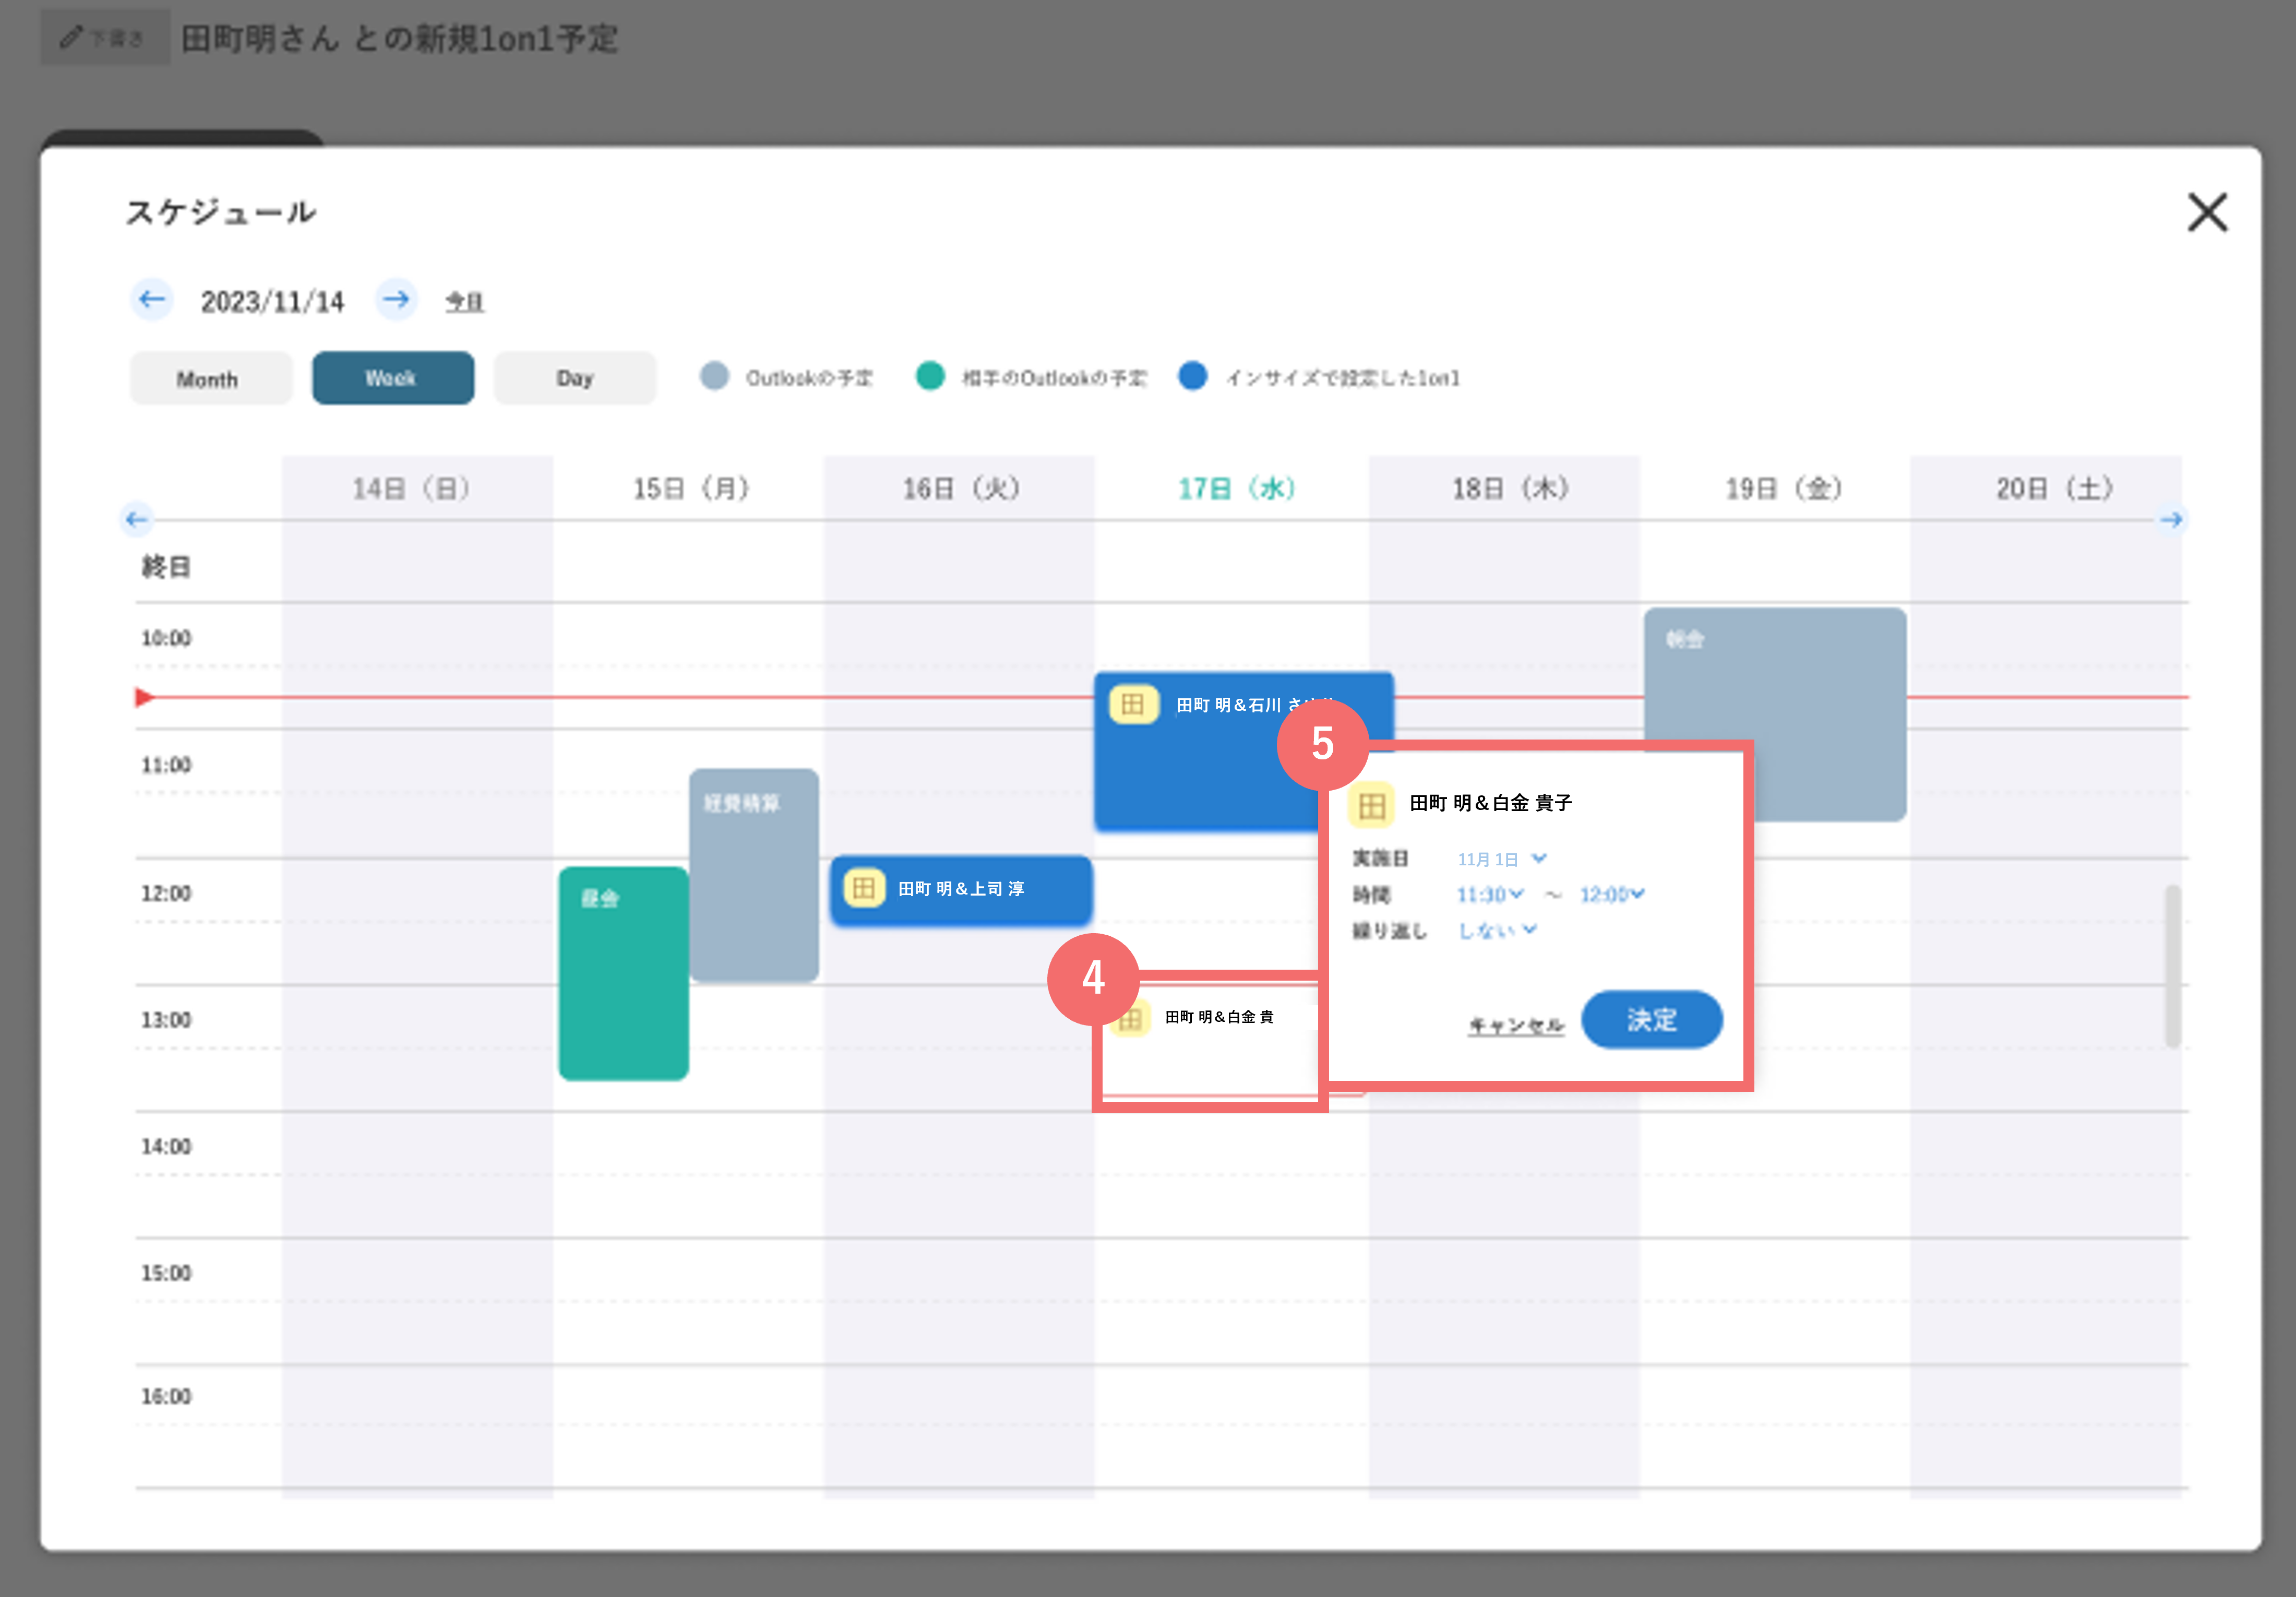Click the 下書き draft badge in page header

[105, 38]
